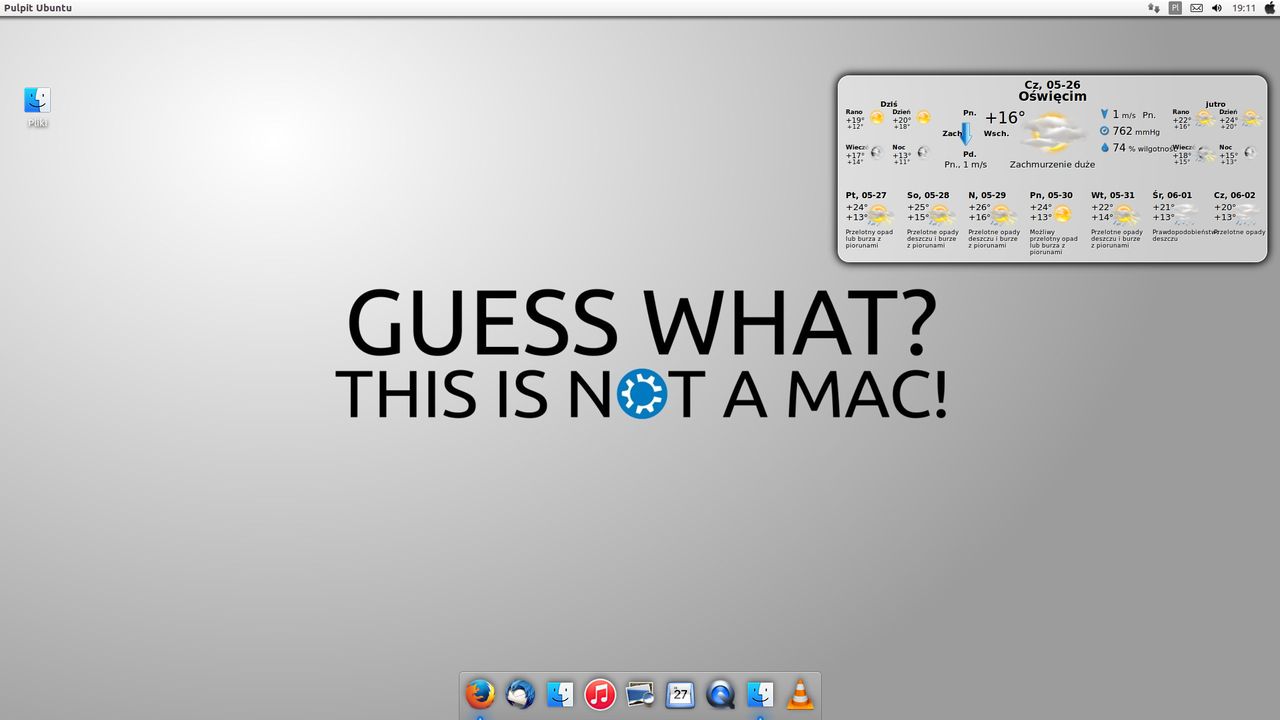The height and width of the screenshot is (720, 1280).
Task: Click the Pn, 05-30 day label
Action: (x=1051, y=195)
